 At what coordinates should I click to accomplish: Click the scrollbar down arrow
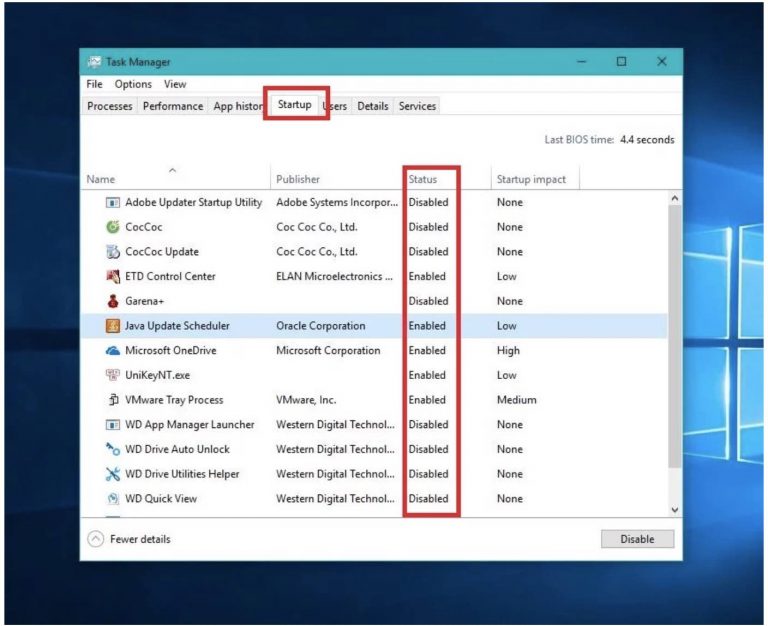click(674, 510)
